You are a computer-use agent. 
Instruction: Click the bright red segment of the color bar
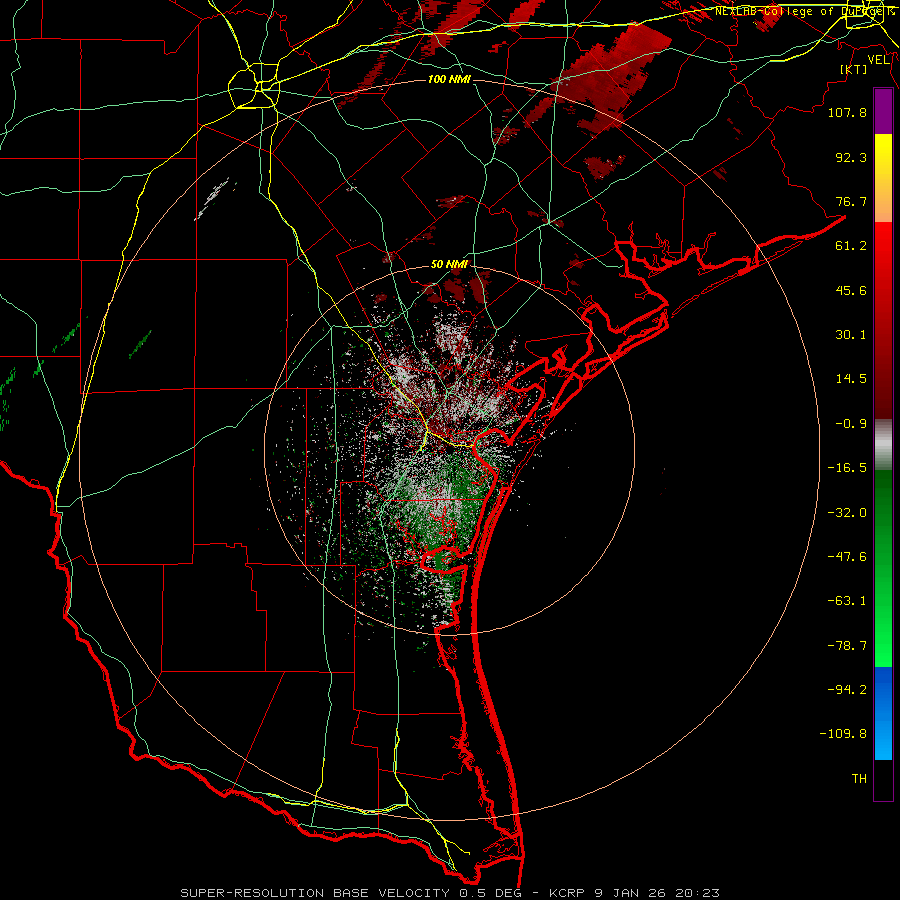(883, 247)
